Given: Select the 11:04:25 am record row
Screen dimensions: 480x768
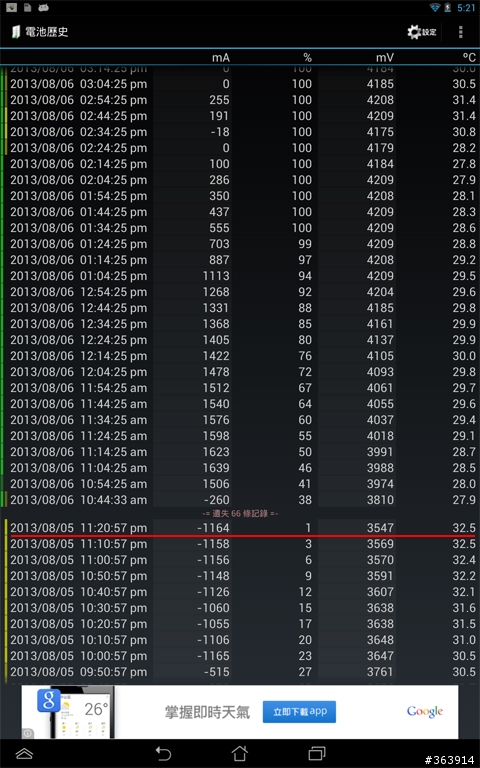Looking at the screenshot, I should [x=240, y=468].
